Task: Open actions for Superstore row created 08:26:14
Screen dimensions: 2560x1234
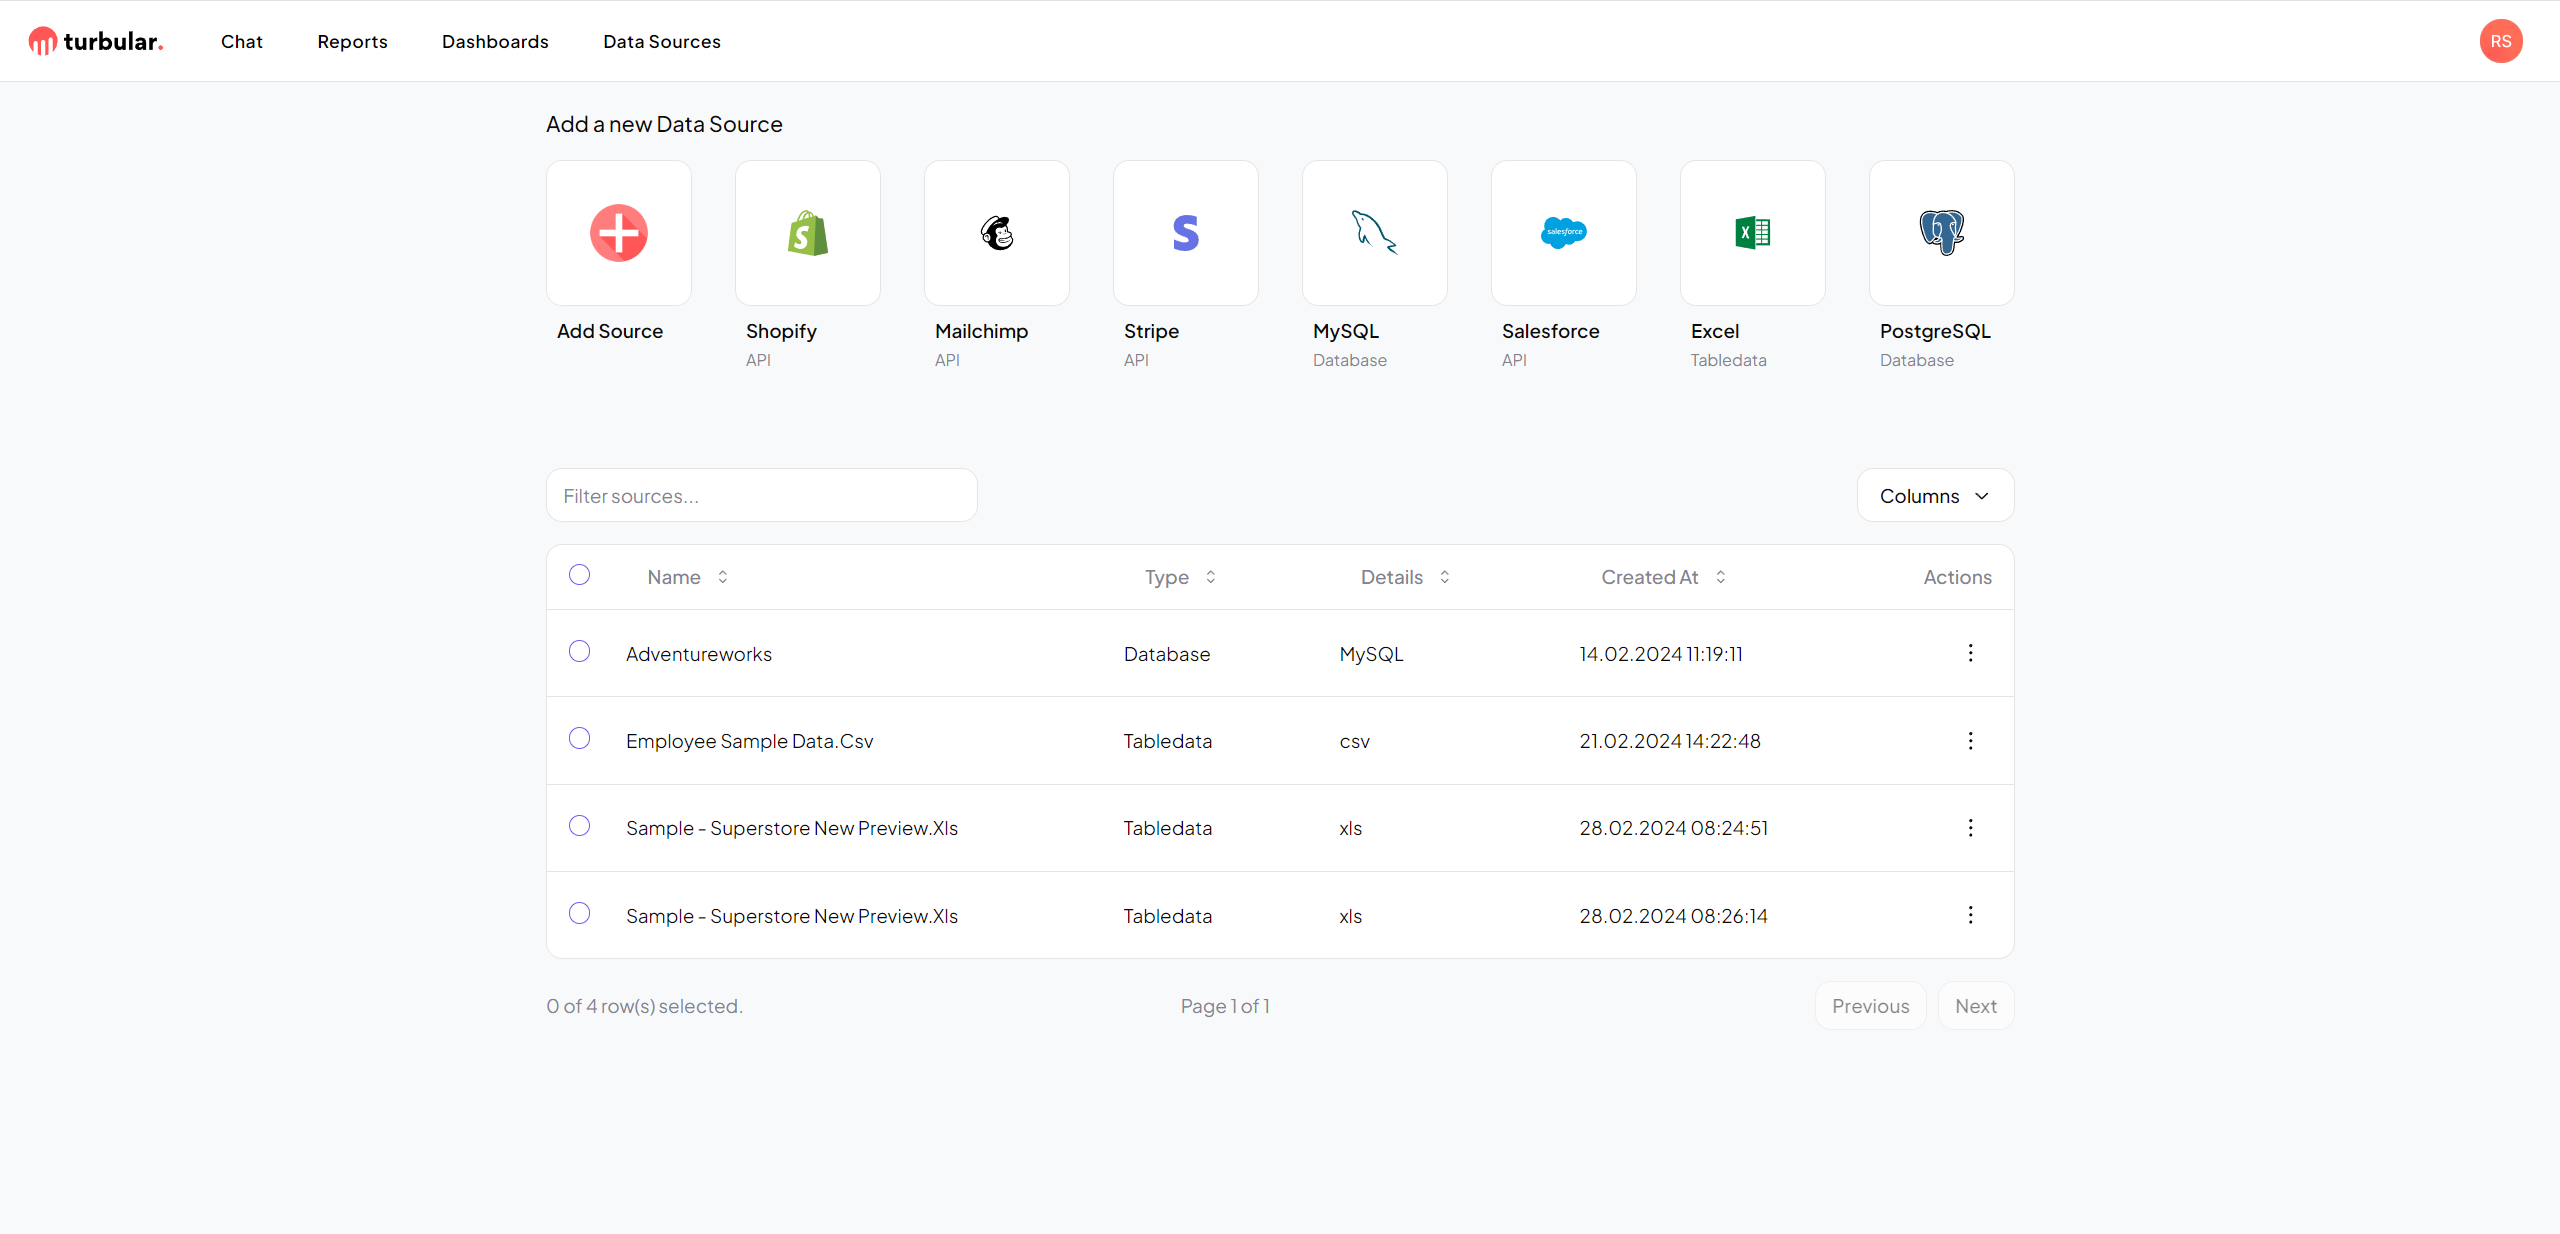Action: [x=1970, y=915]
